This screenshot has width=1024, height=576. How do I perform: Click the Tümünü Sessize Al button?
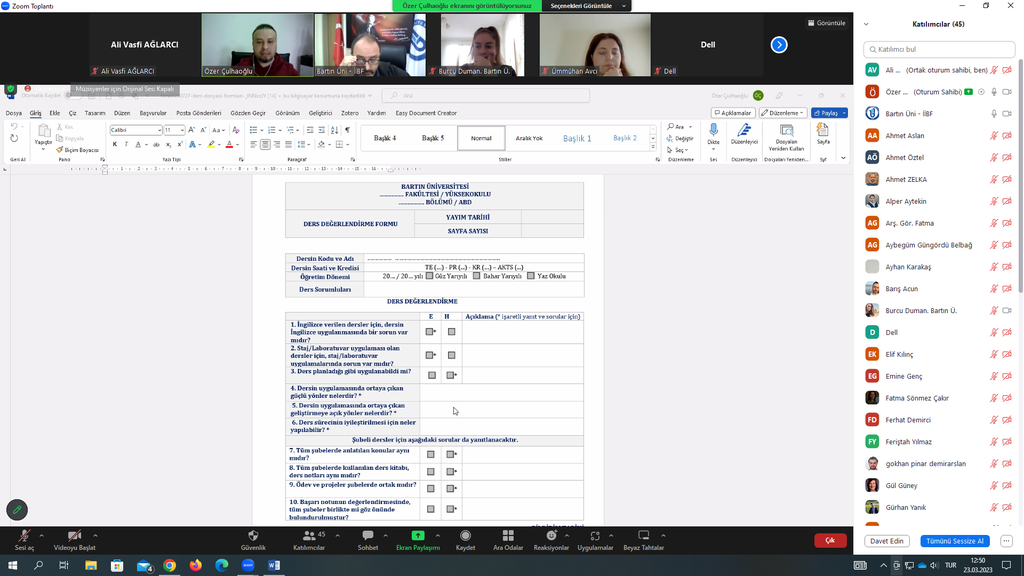(x=954, y=541)
